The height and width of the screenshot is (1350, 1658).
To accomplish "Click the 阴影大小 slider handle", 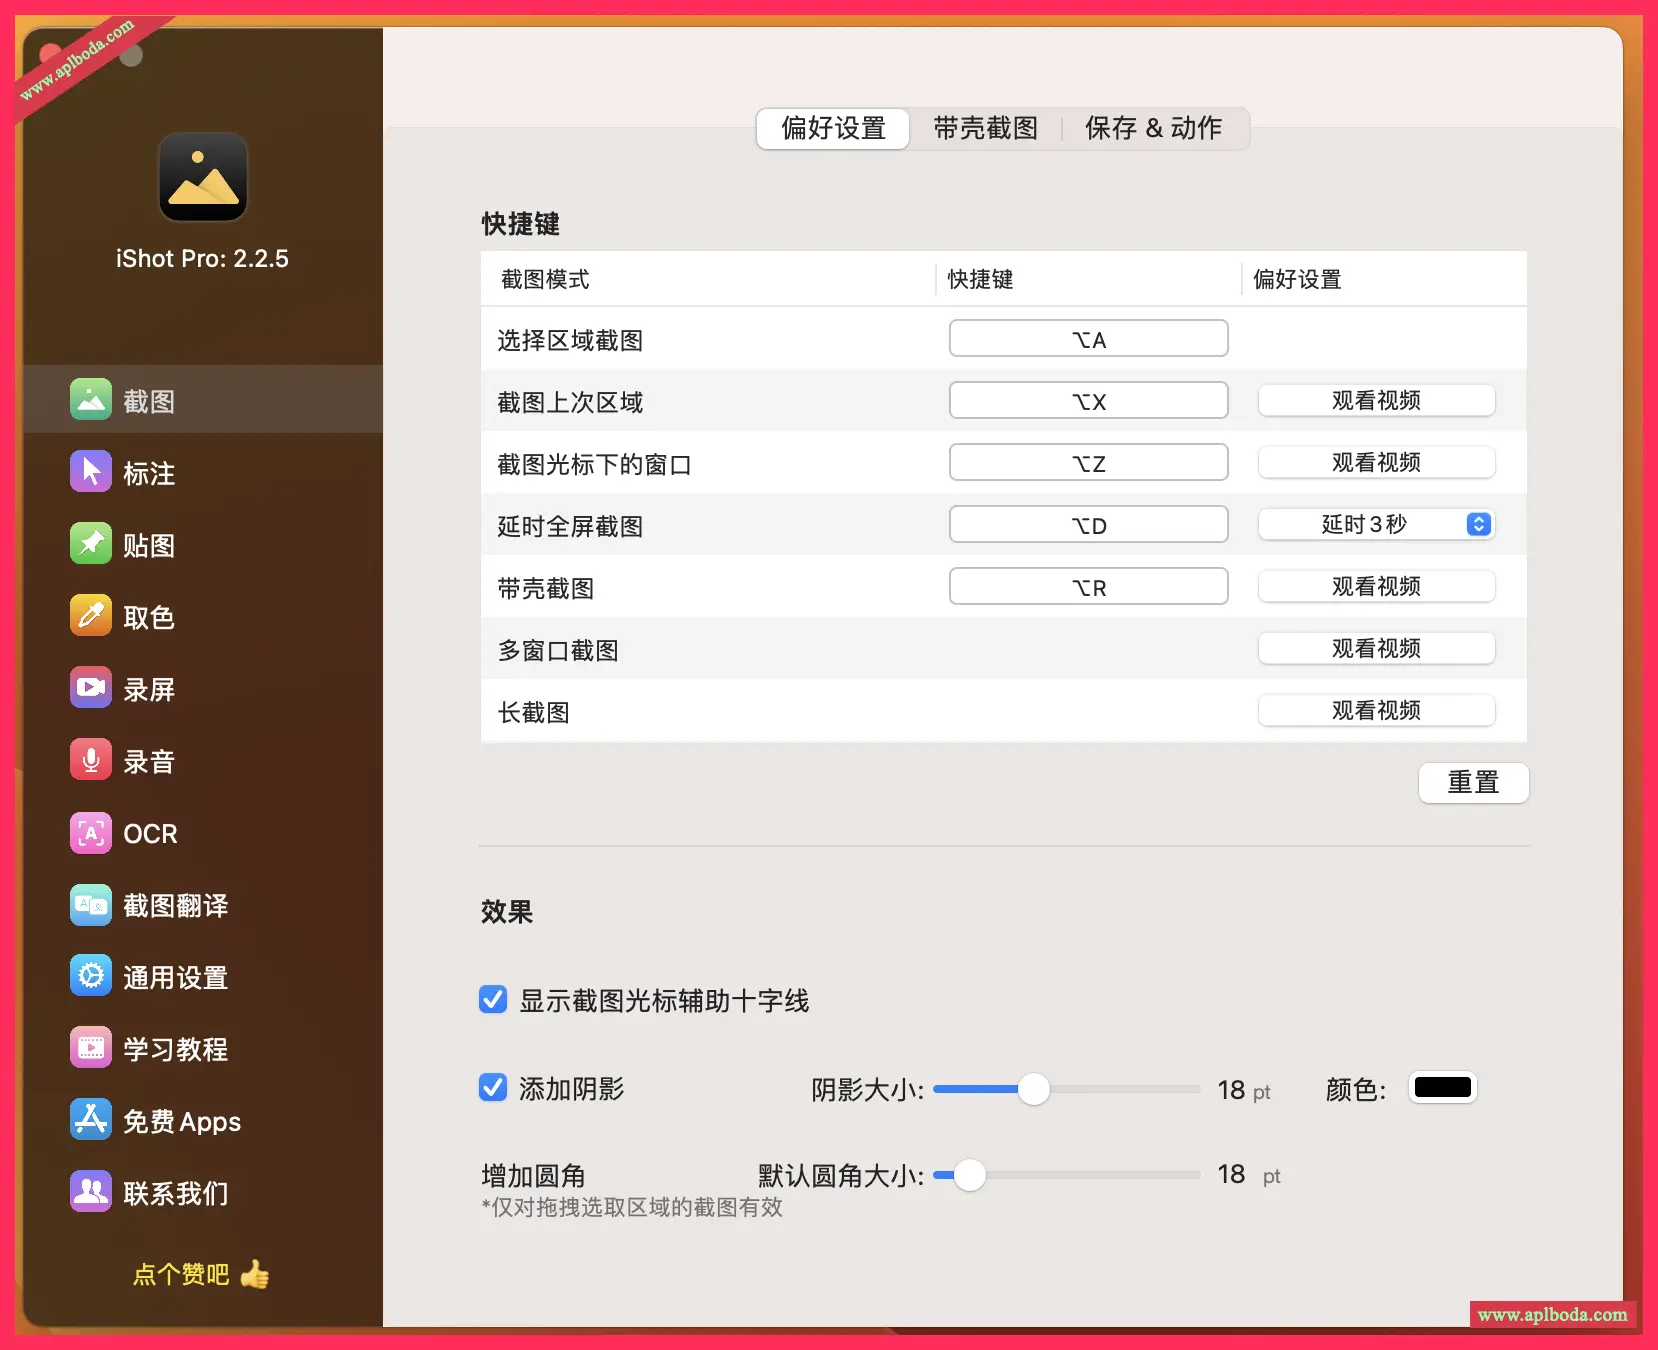I will click(x=1033, y=1089).
